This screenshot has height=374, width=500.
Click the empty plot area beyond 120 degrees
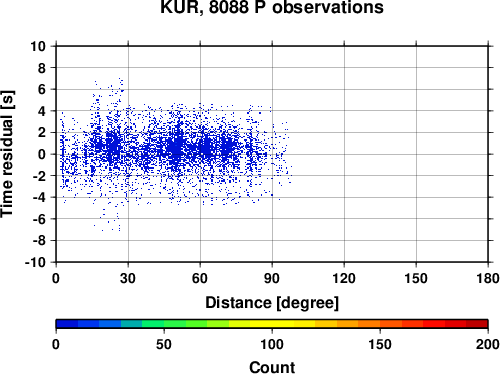(x=417, y=154)
